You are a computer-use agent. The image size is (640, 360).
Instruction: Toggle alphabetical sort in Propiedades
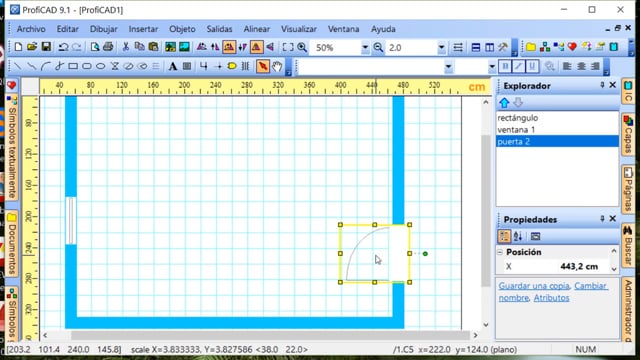518,236
